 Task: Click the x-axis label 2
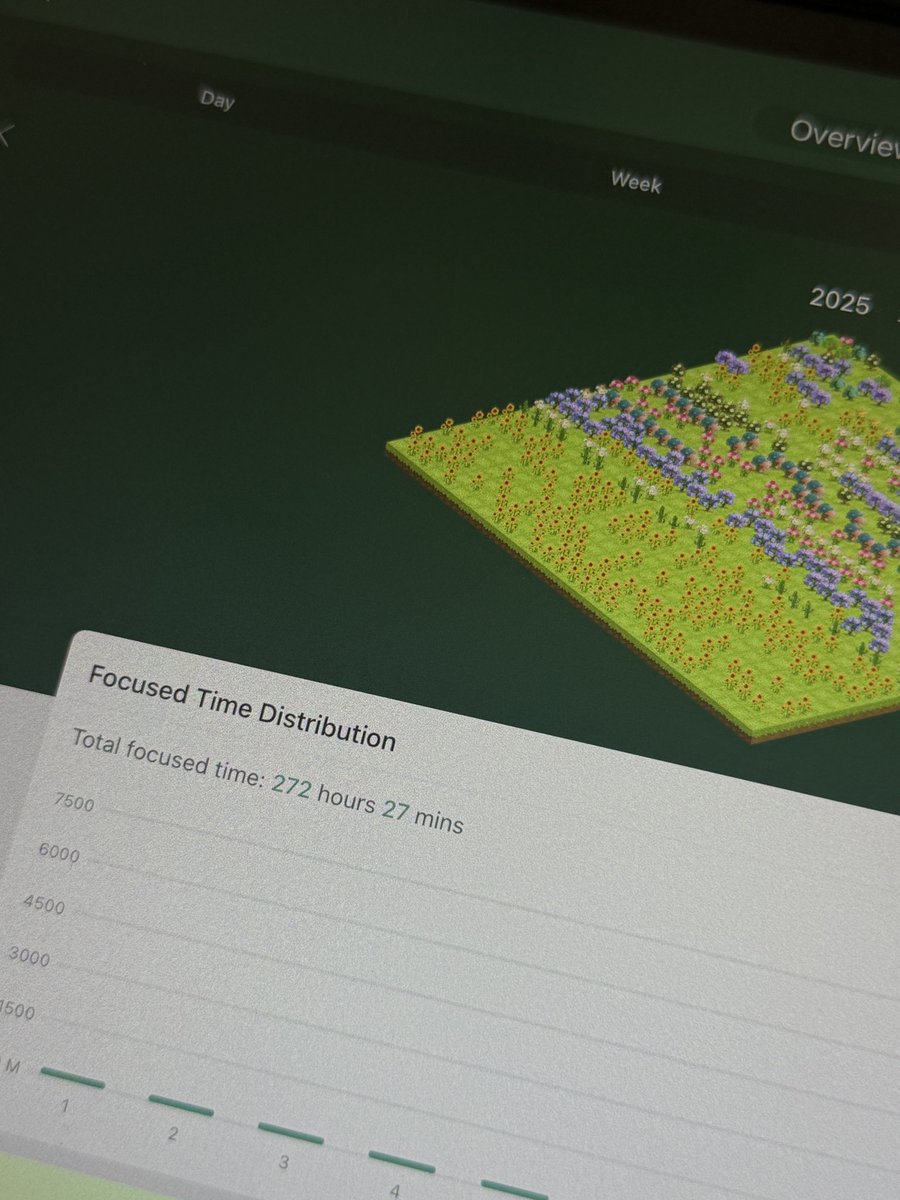[x=173, y=1135]
